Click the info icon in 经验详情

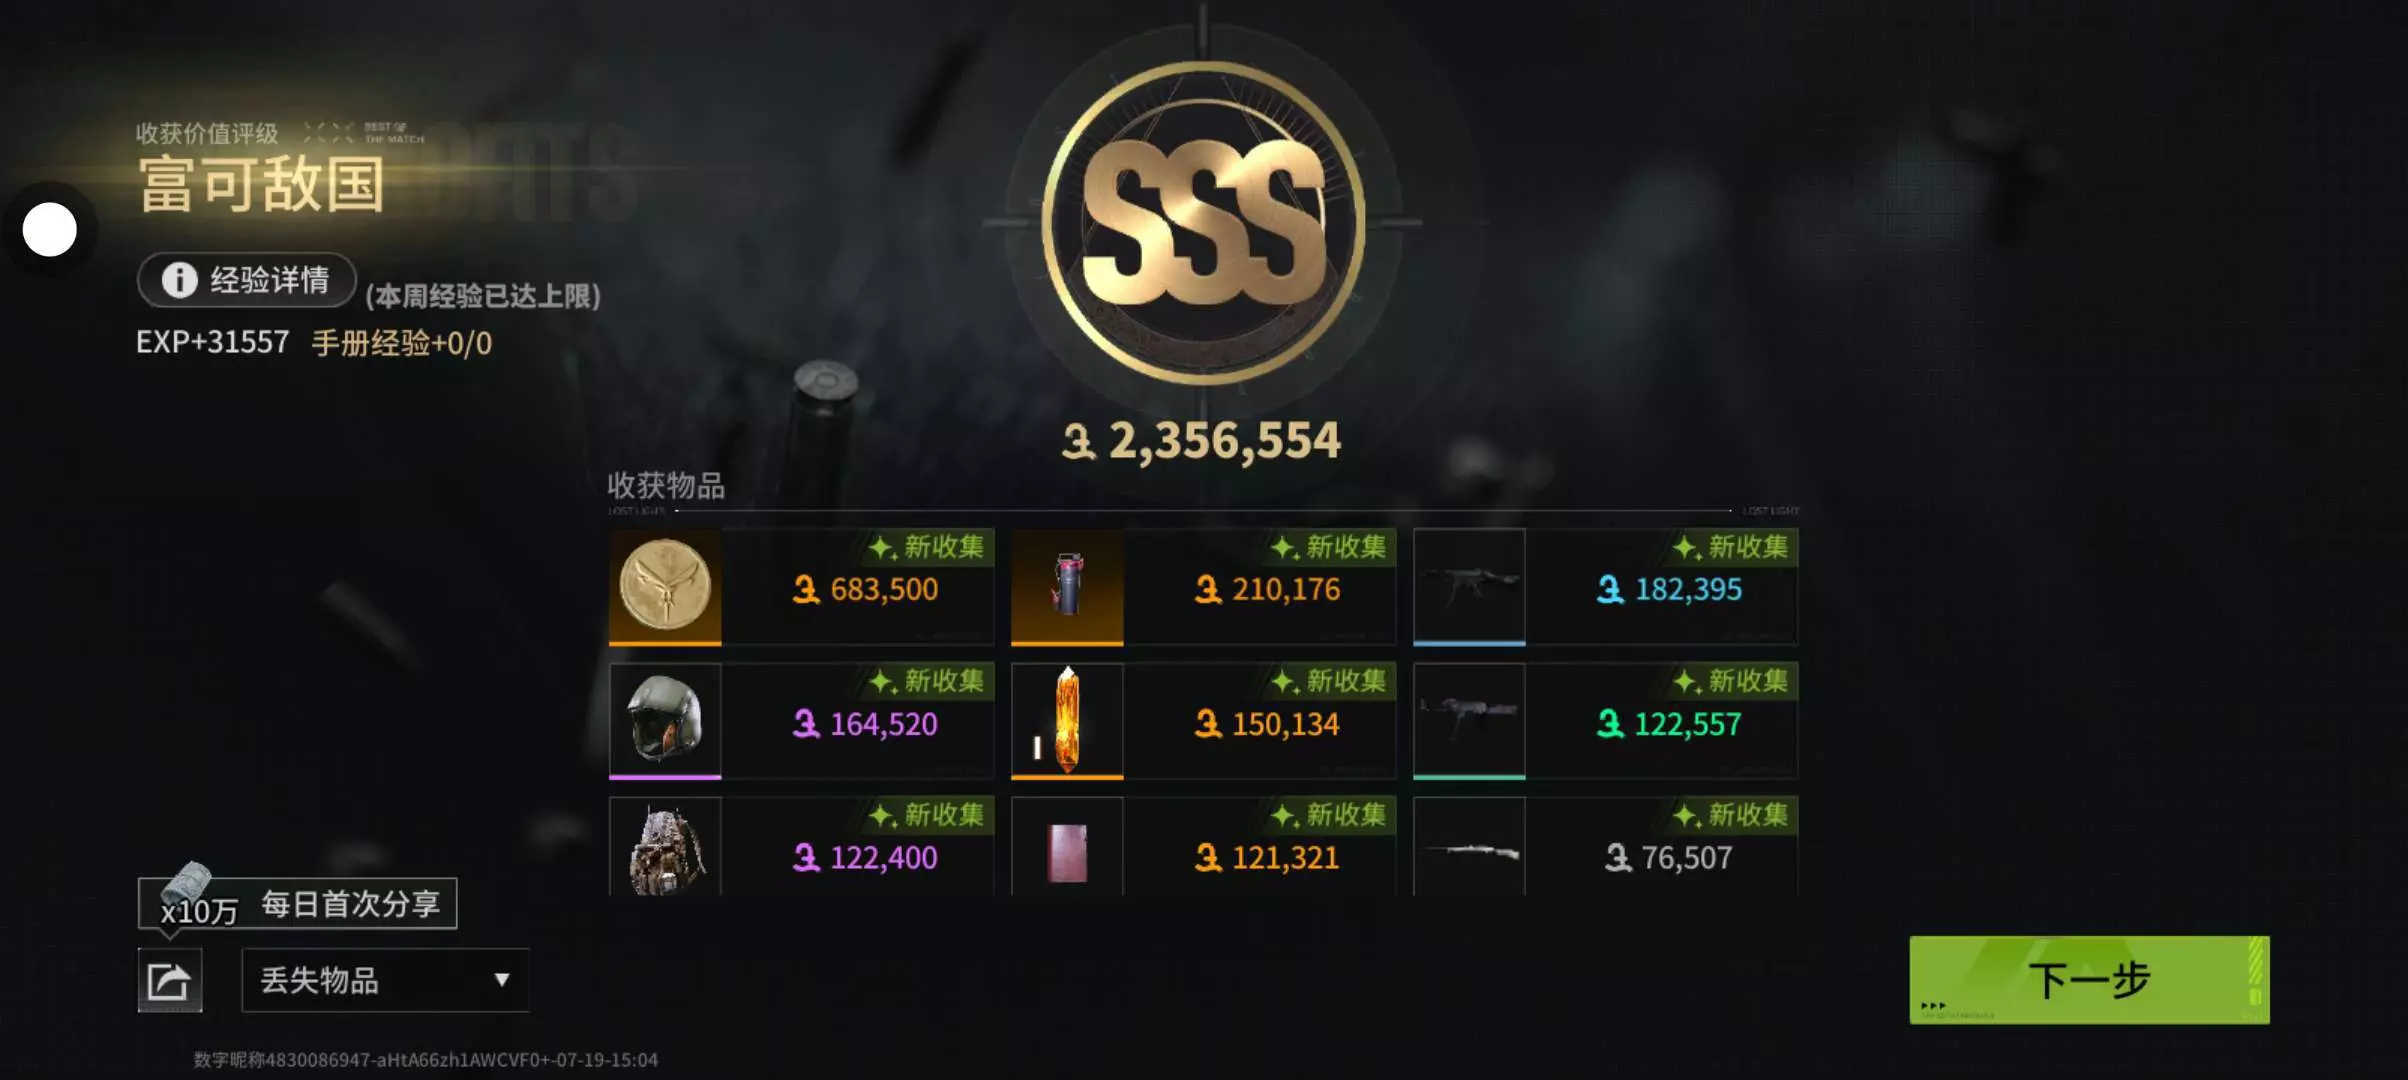tap(179, 280)
